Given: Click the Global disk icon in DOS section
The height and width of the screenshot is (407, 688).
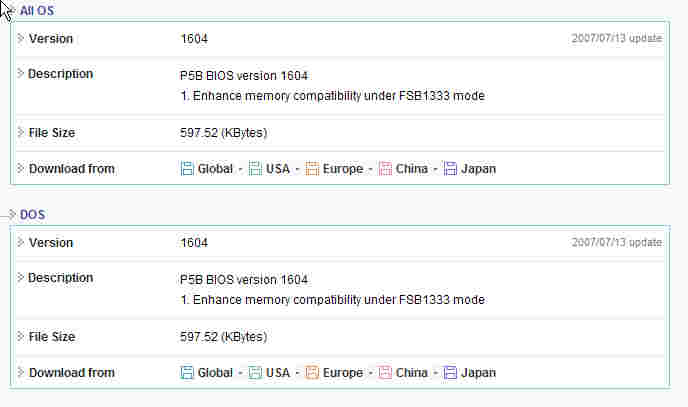Looking at the screenshot, I should (187, 372).
